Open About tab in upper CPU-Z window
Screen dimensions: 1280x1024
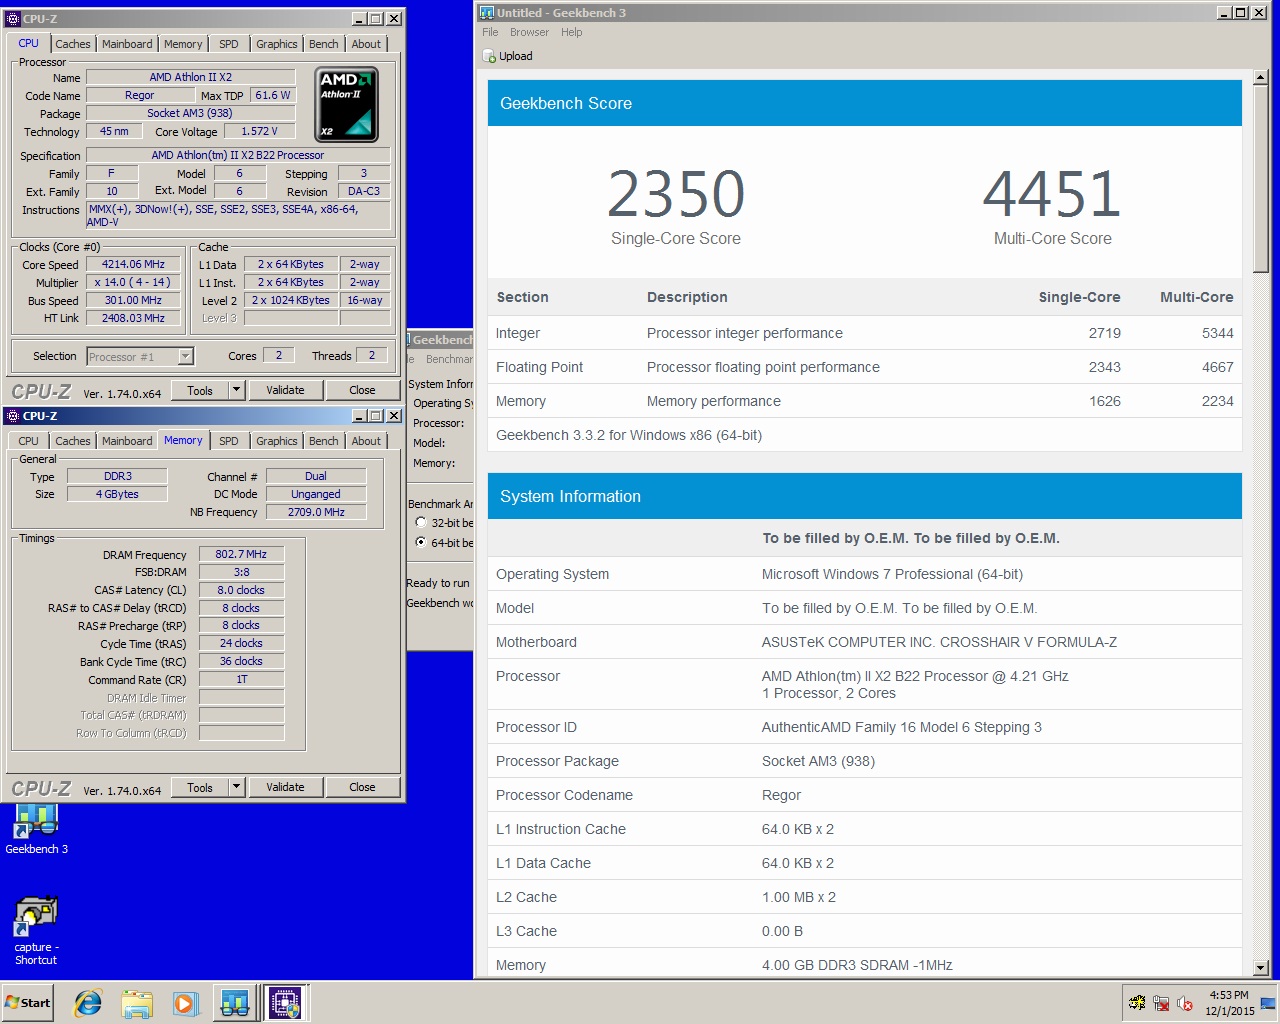366,44
